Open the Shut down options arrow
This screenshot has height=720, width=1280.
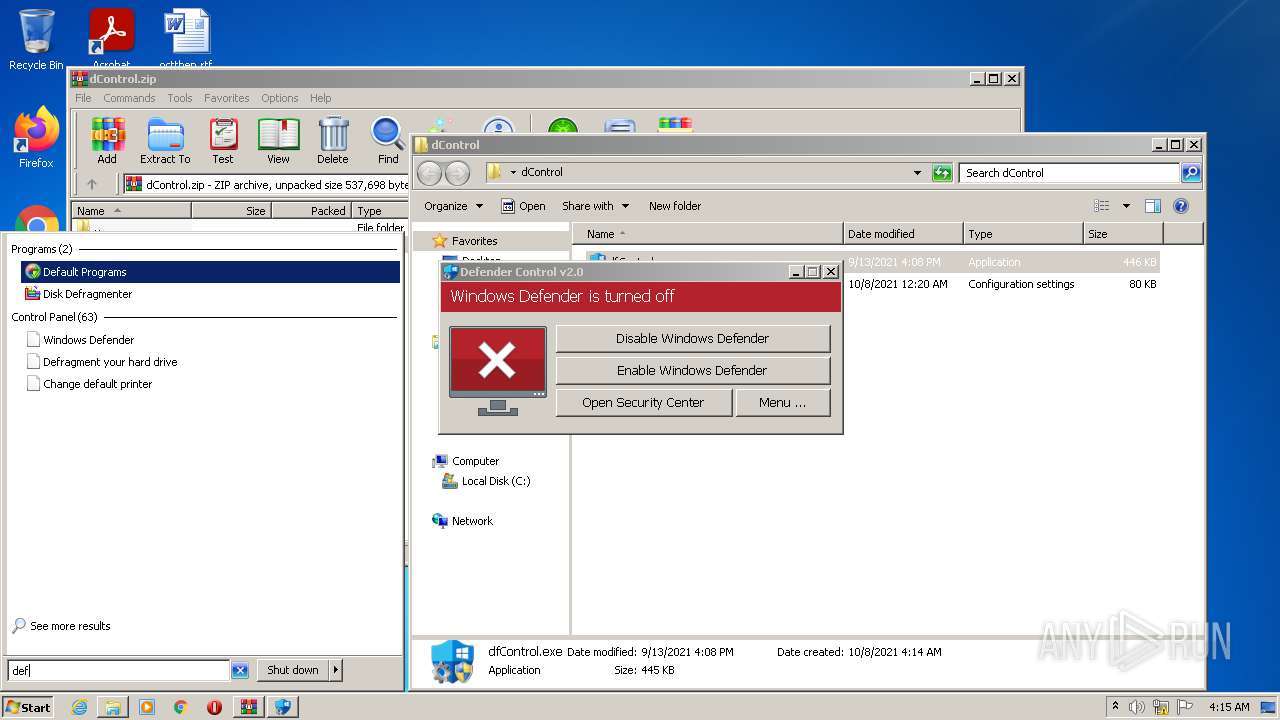(x=335, y=670)
